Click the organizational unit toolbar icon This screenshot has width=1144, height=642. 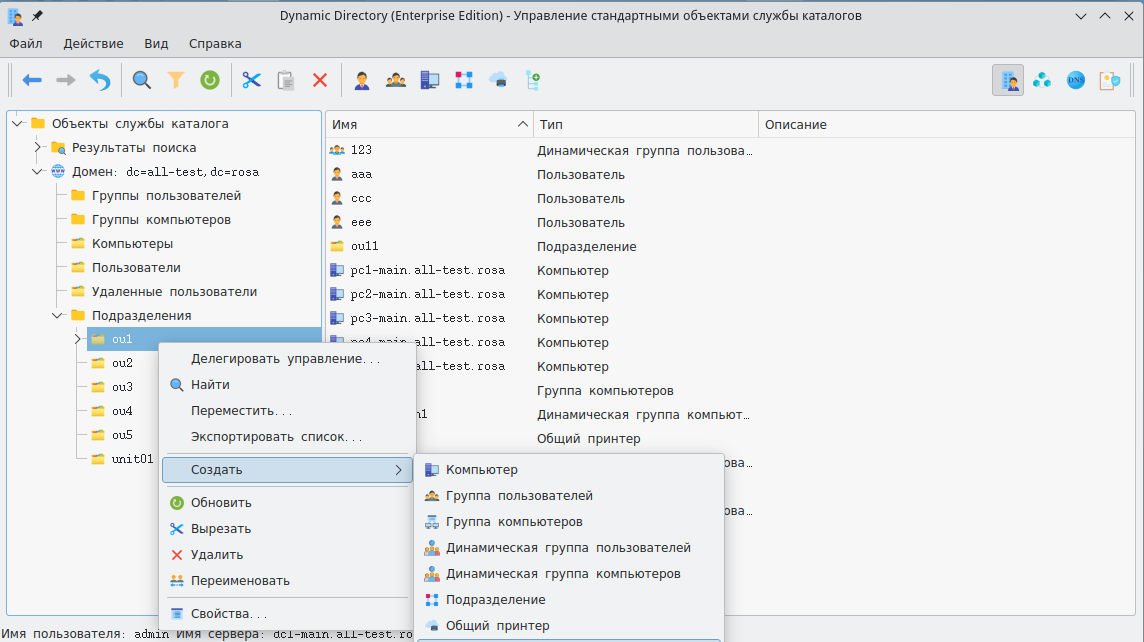coord(464,80)
